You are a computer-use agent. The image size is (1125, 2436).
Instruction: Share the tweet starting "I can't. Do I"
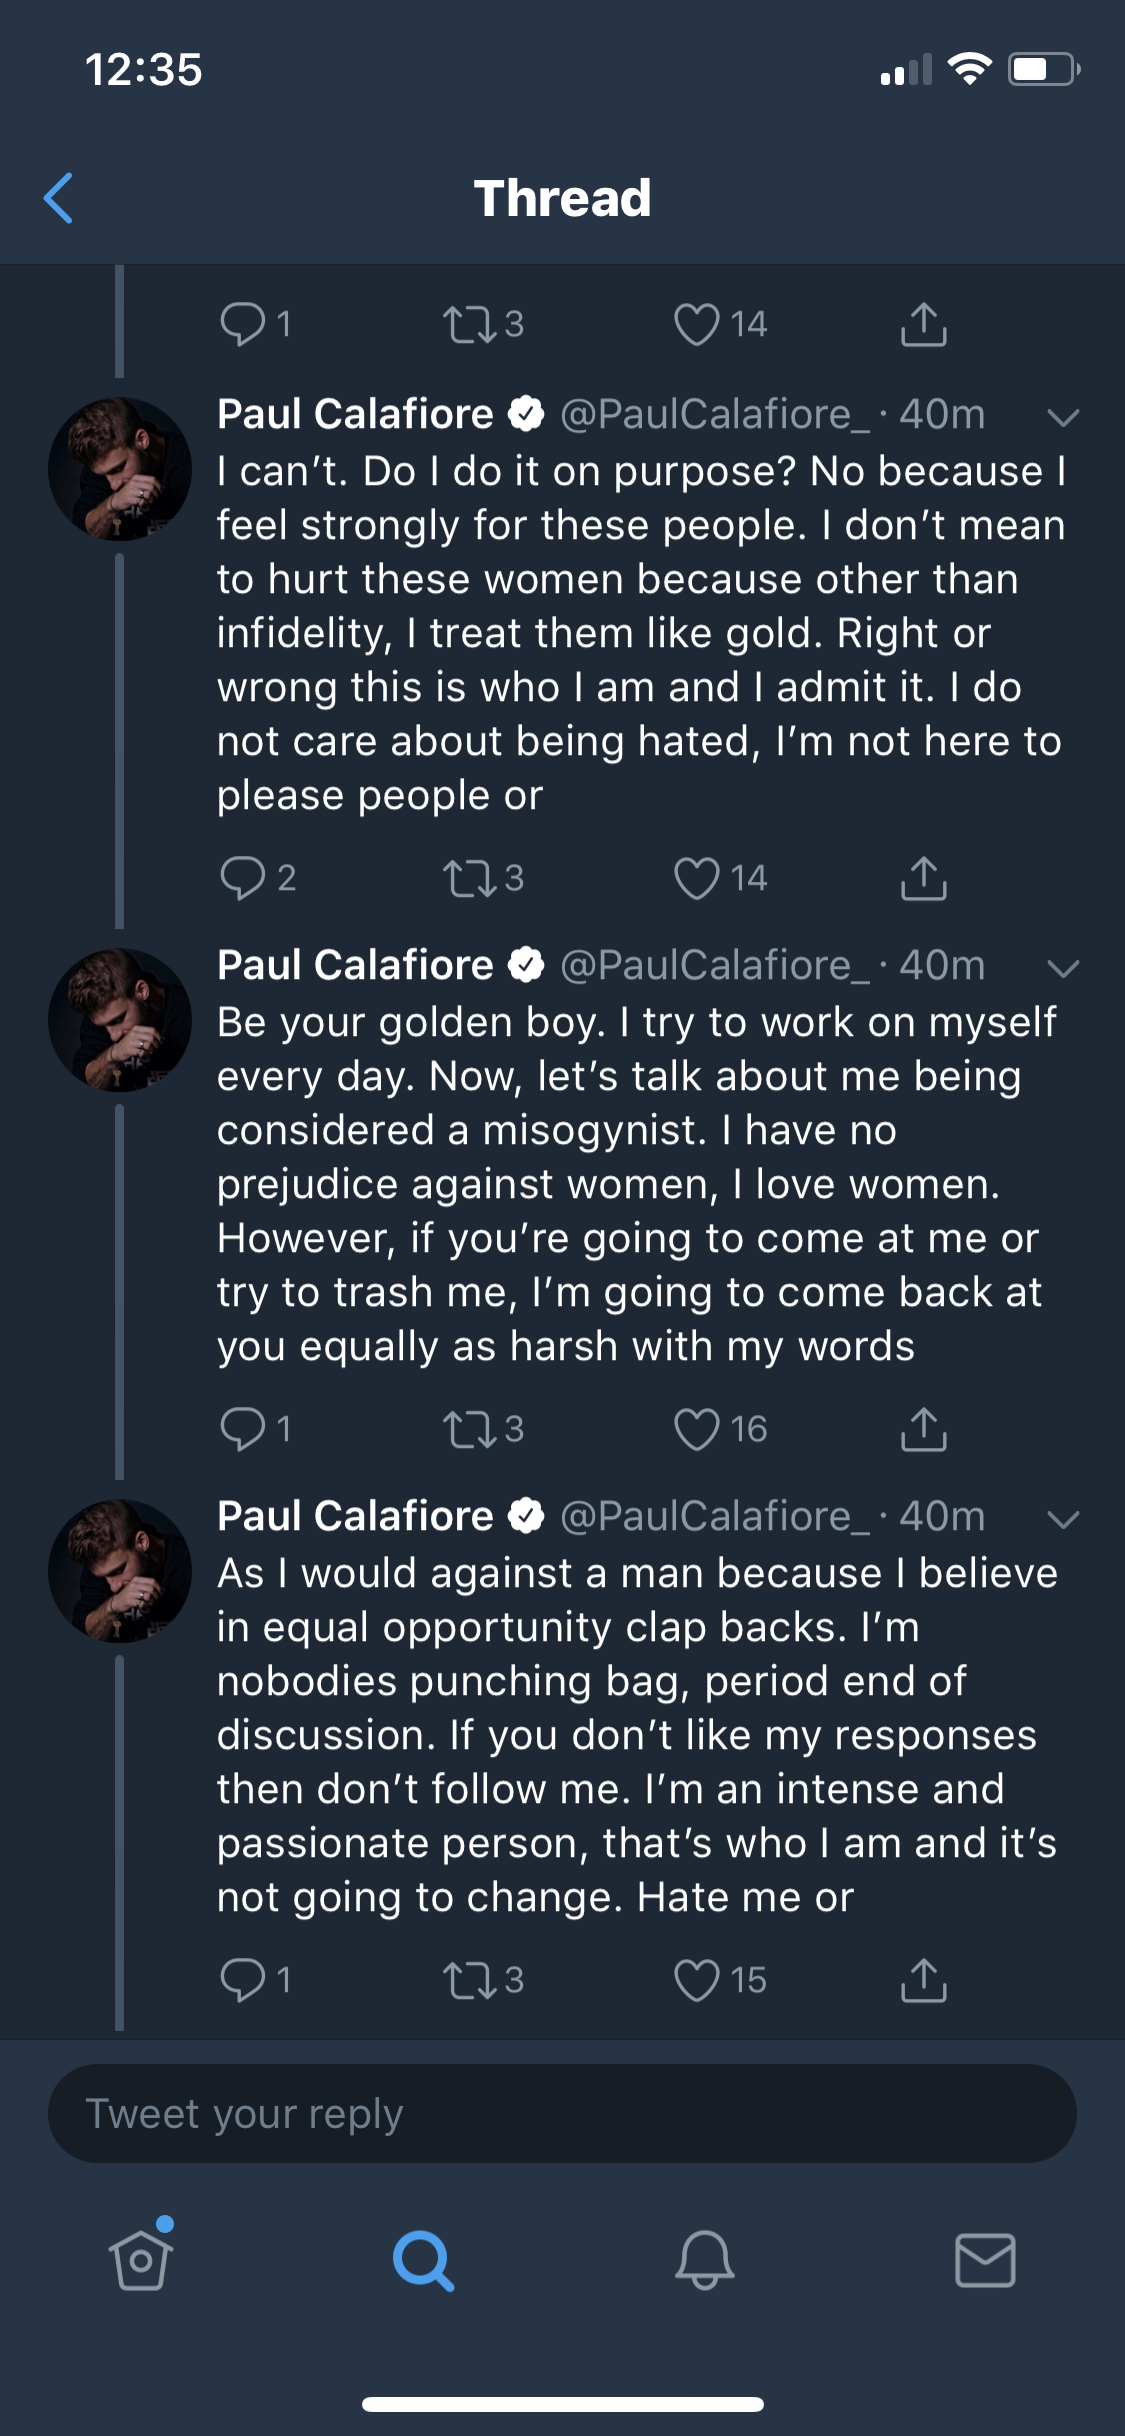923,878
